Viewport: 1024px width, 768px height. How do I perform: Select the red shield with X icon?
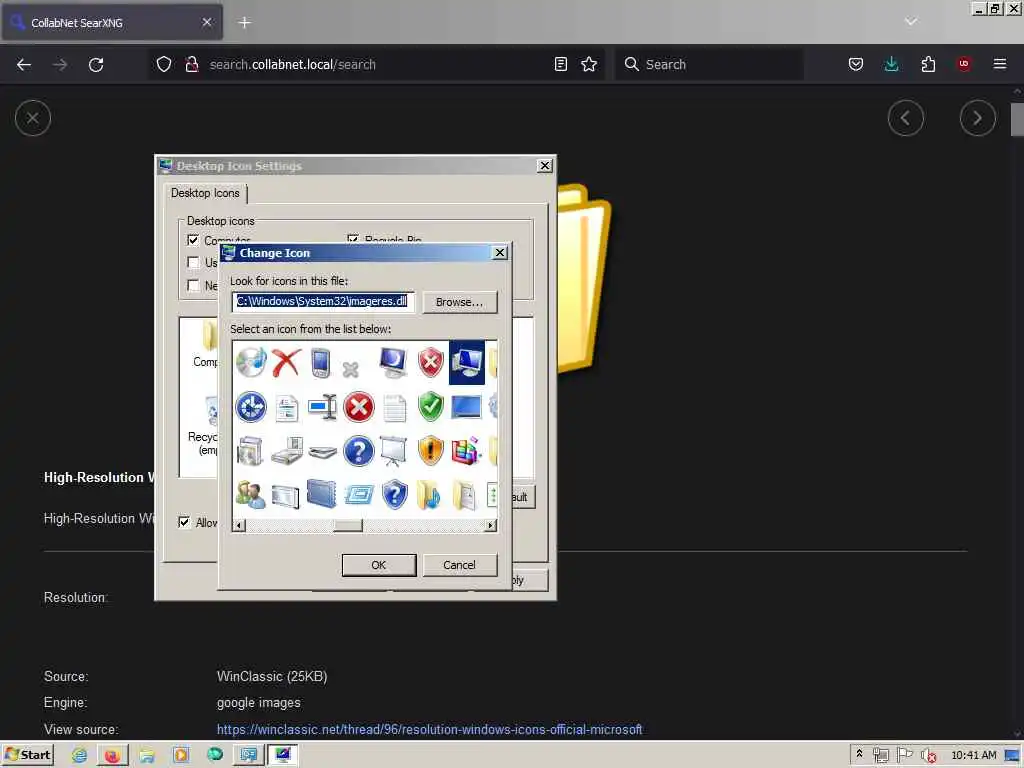click(431, 362)
